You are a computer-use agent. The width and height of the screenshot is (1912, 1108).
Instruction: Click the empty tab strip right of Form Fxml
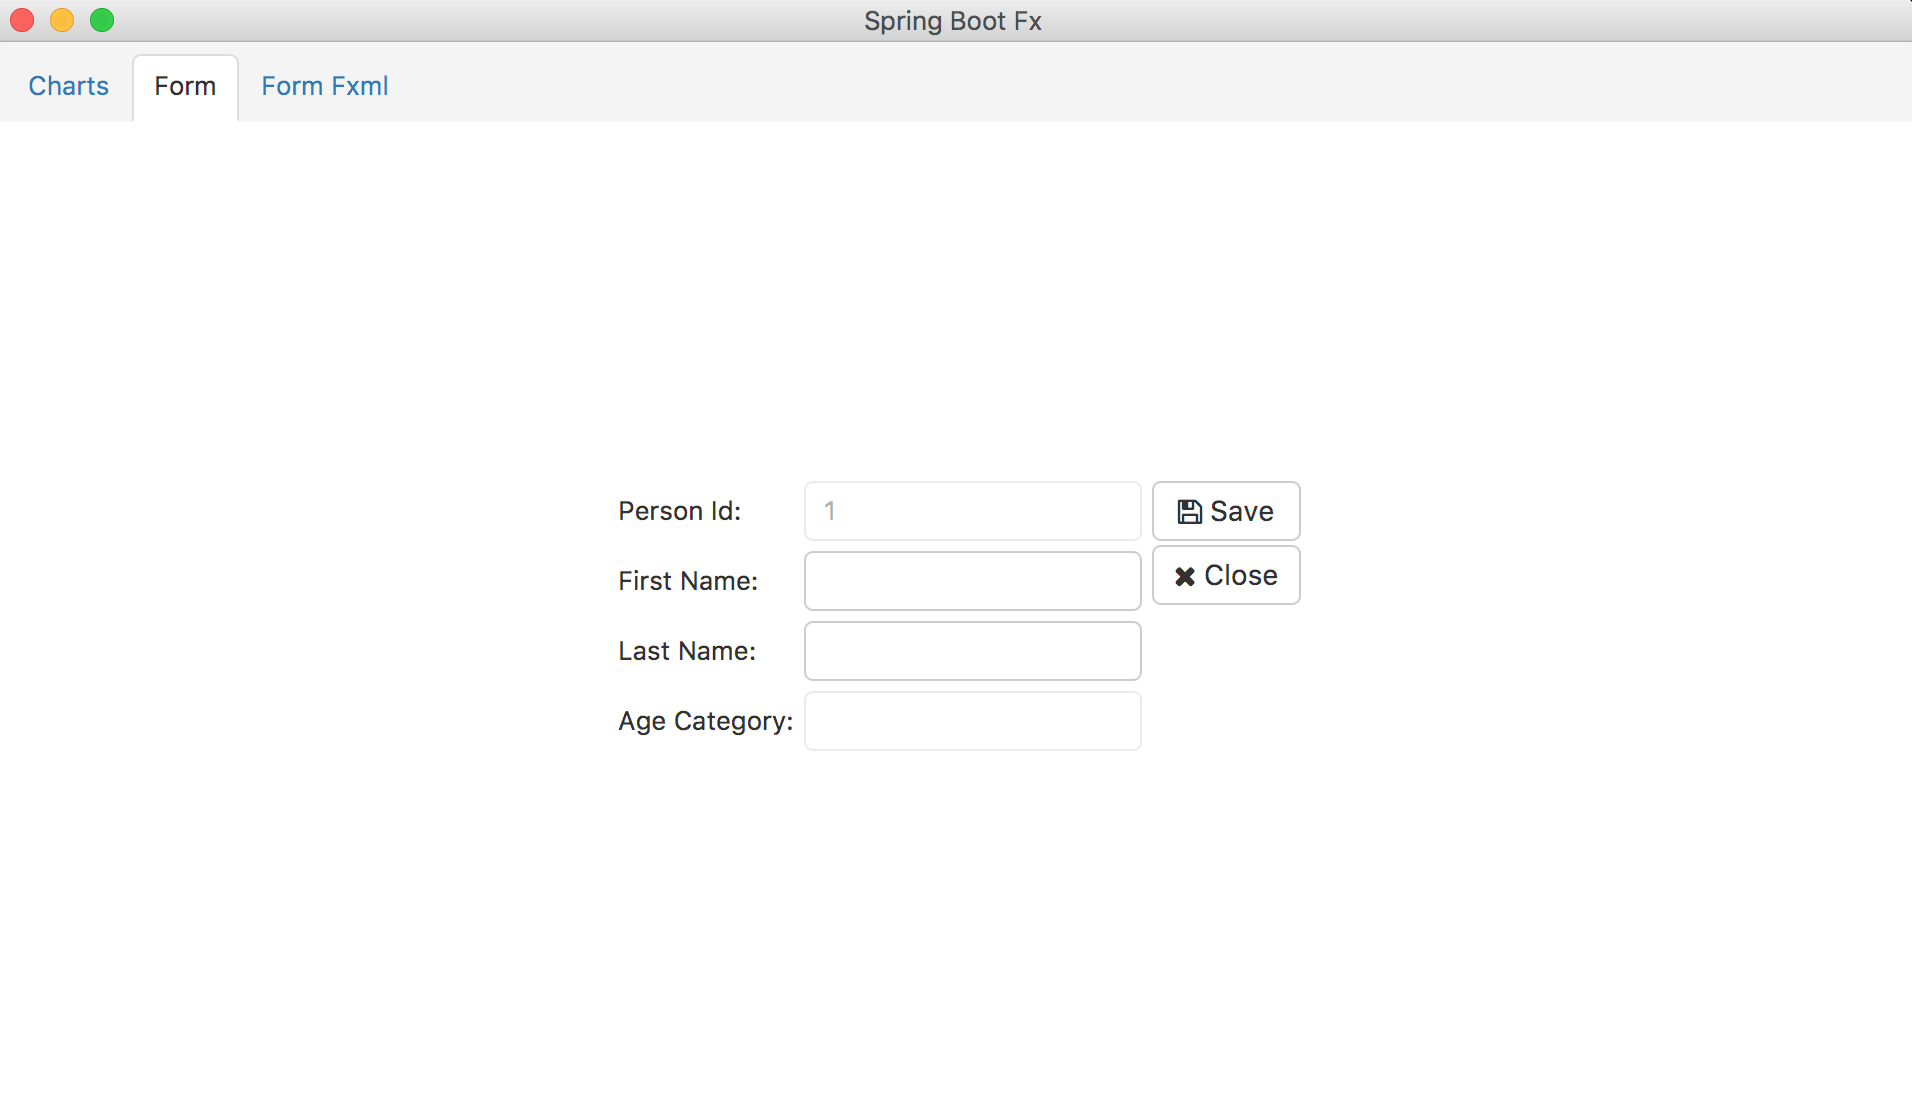pyautogui.click(x=1100, y=86)
